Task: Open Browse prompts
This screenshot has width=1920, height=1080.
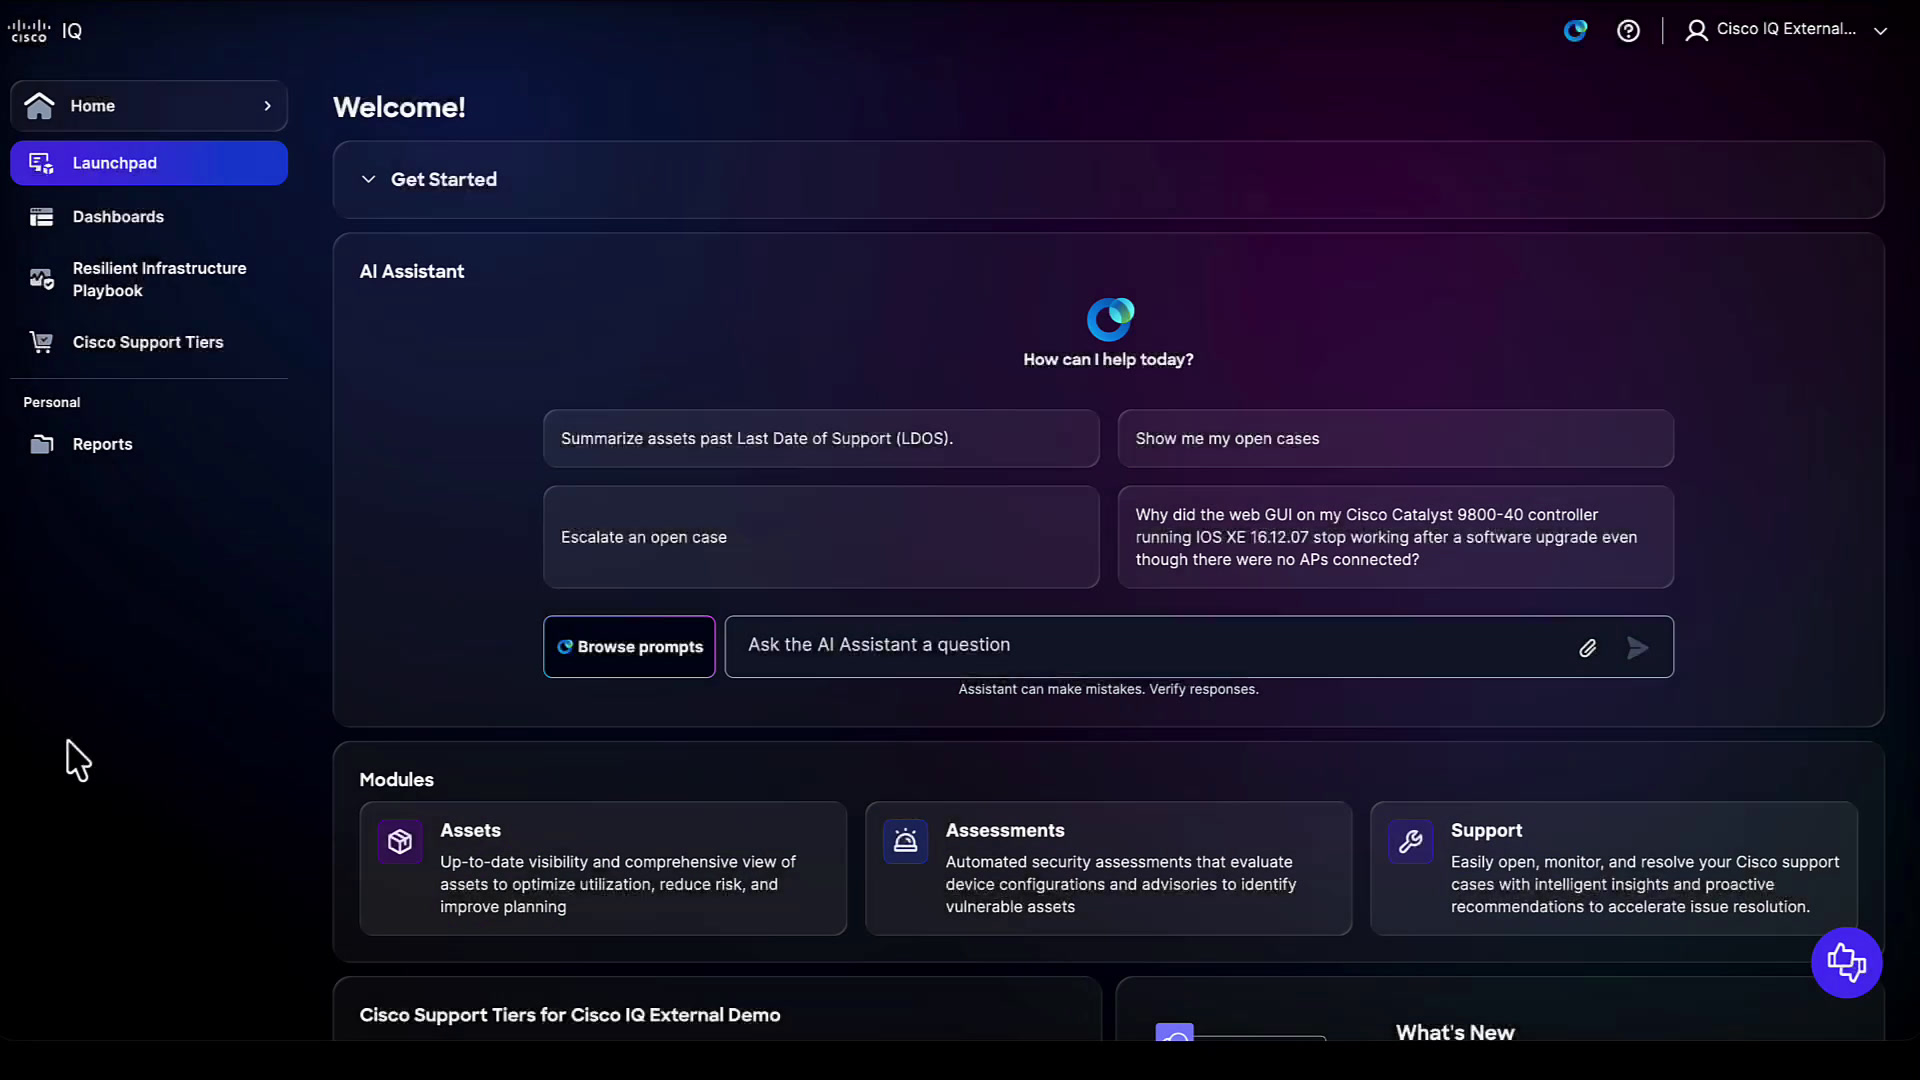Action: coord(629,647)
